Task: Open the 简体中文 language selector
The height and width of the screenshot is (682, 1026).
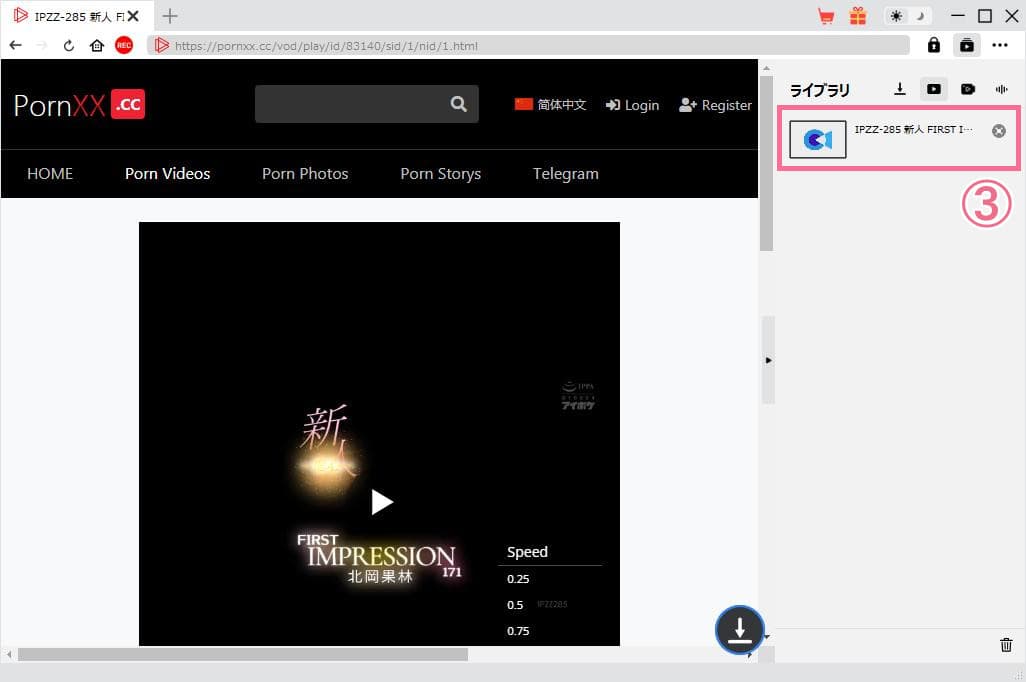Action: tap(550, 105)
